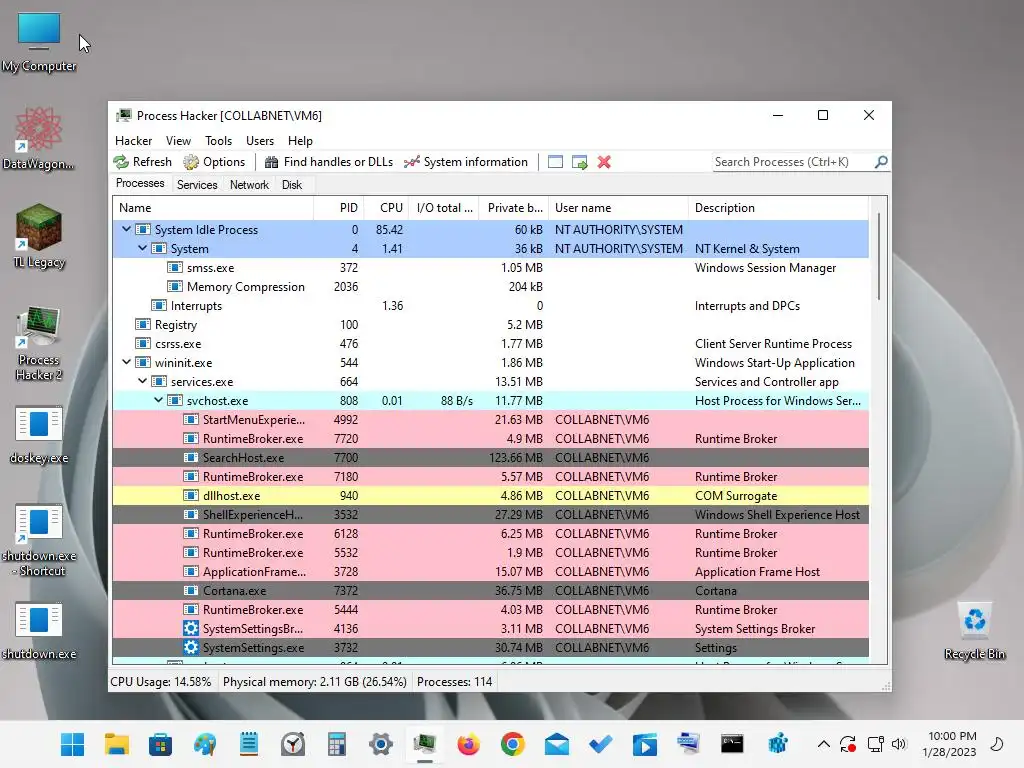This screenshot has height=768, width=1024.
Task: Sort by the Private bytes column header
Action: coord(514,208)
